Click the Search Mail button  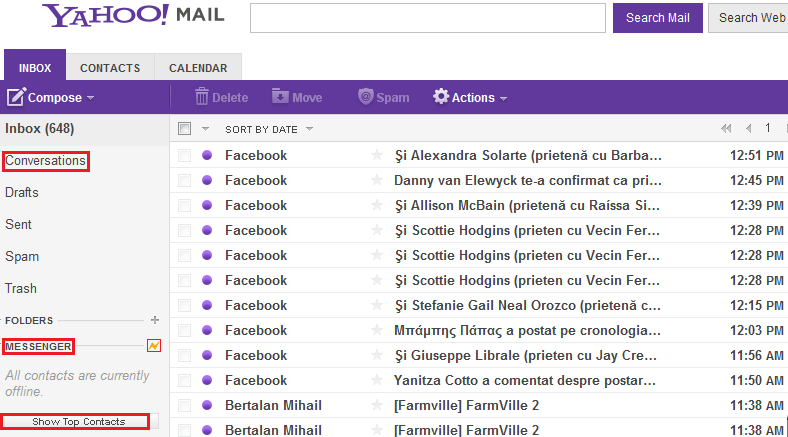[x=658, y=18]
